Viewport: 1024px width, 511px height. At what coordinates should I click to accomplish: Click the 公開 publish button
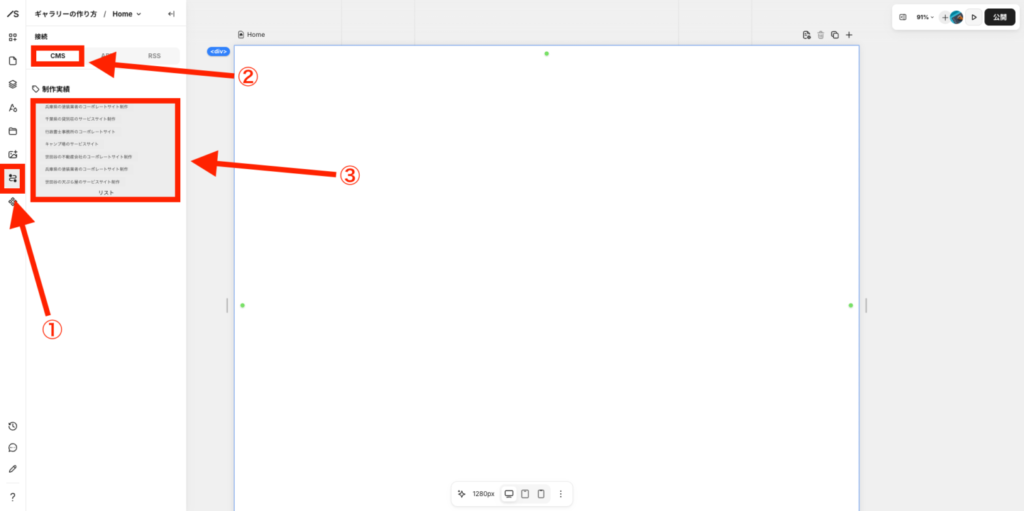click(x=1000, y=17)
